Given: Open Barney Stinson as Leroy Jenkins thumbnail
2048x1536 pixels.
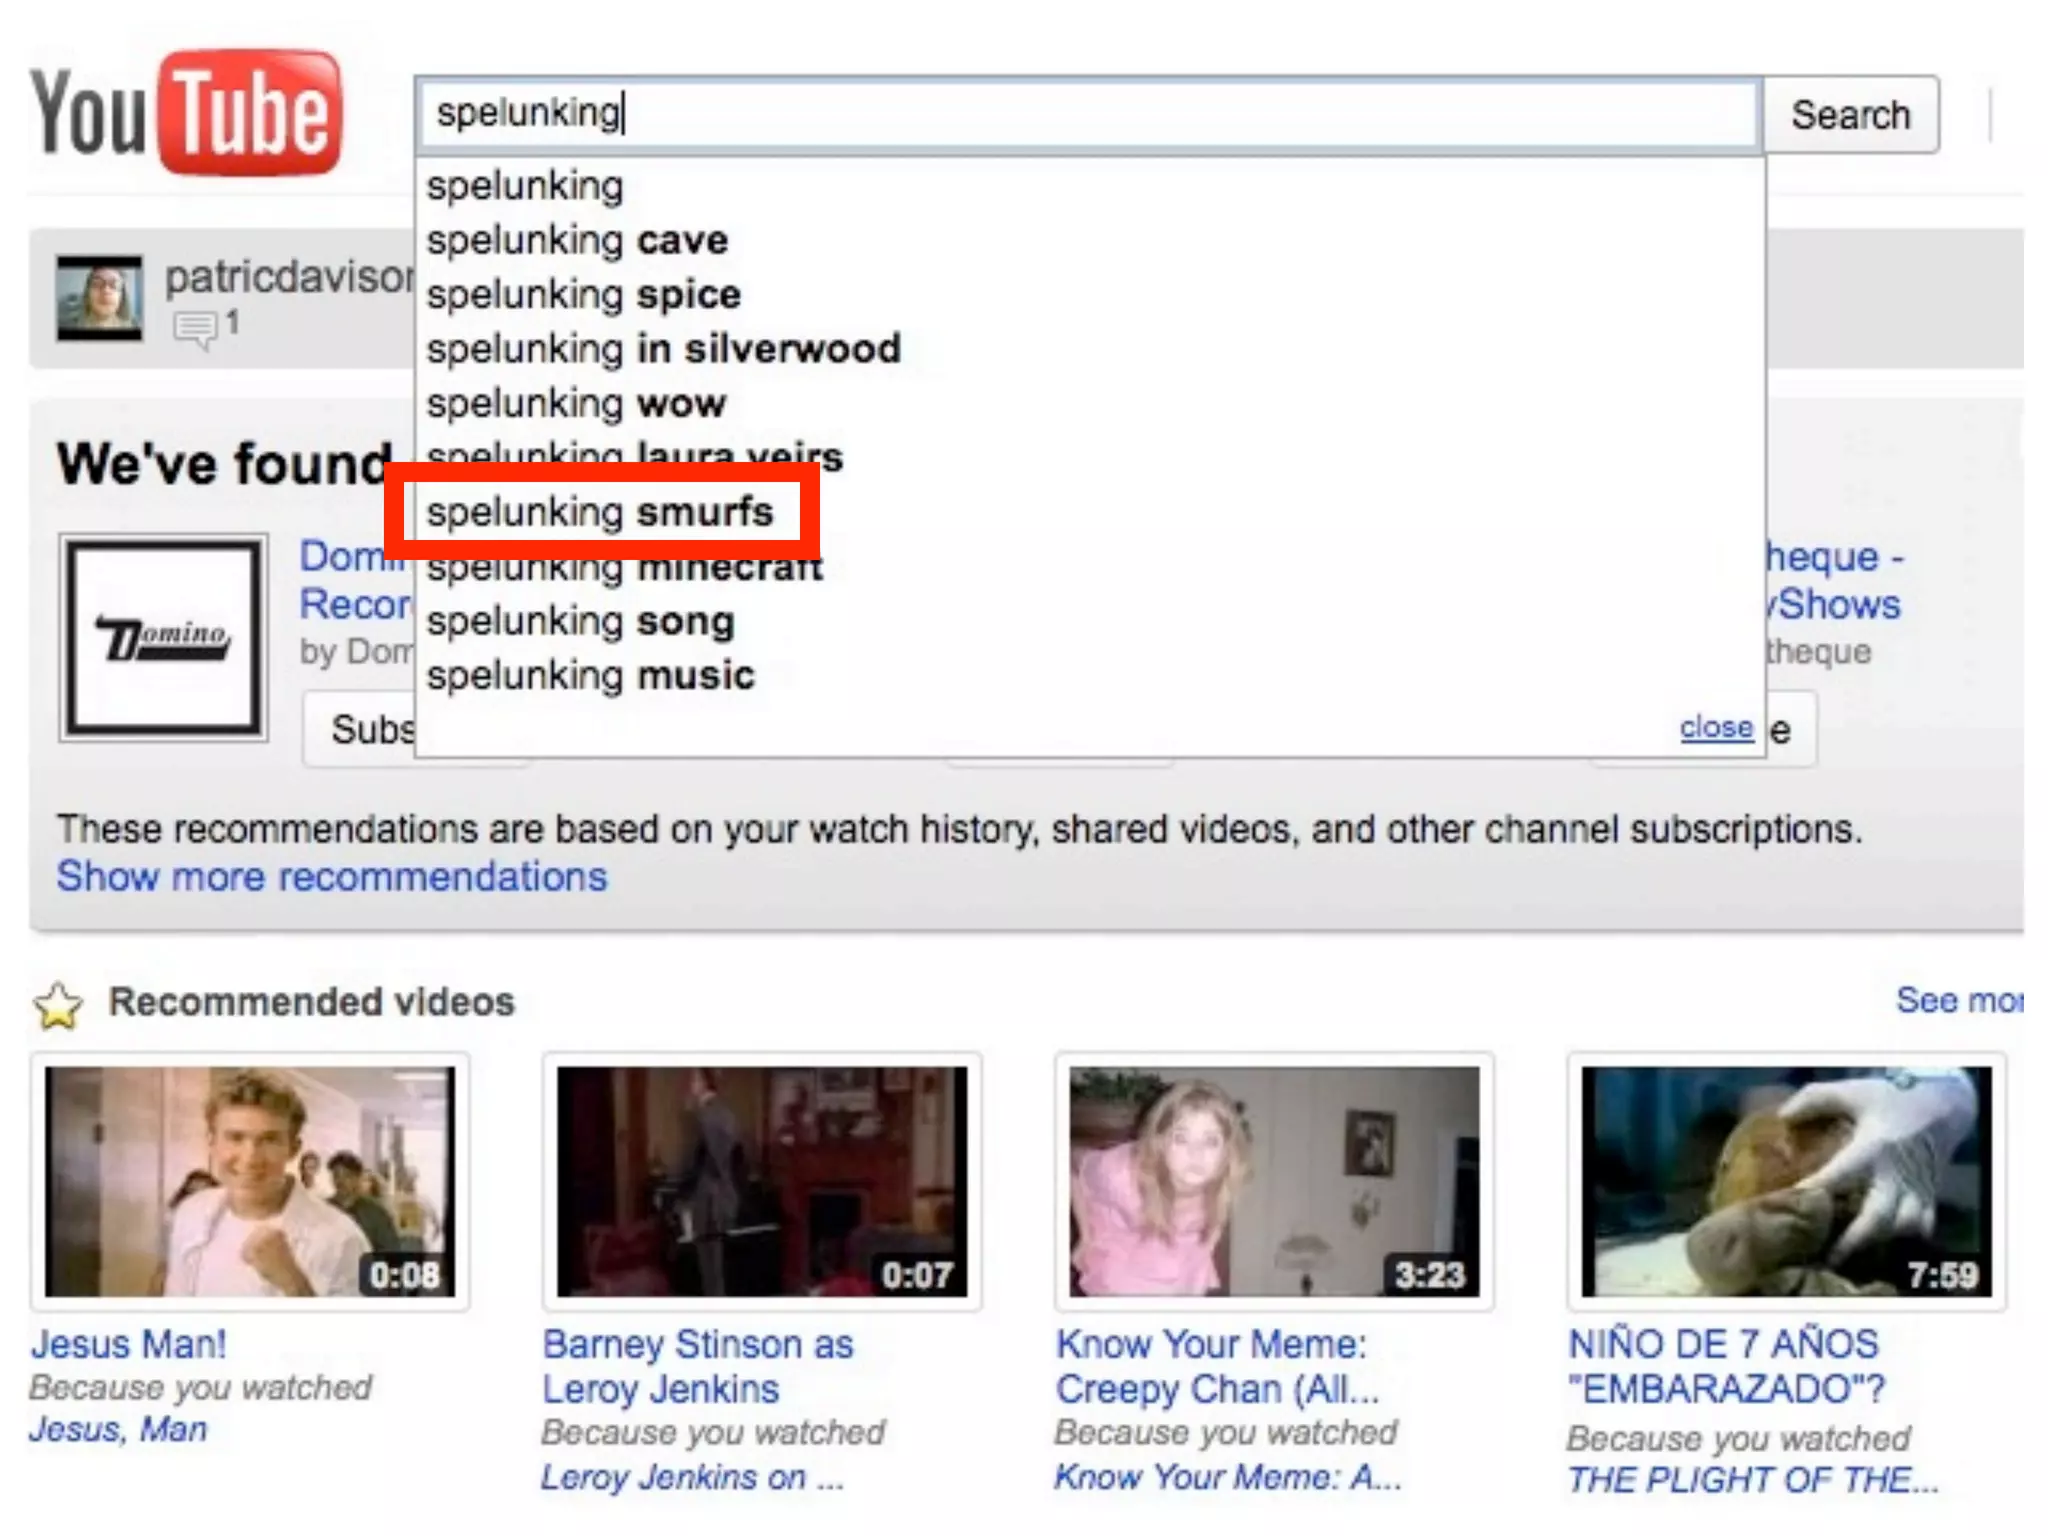Looking at the screenshot, I should coord(762,1181).
